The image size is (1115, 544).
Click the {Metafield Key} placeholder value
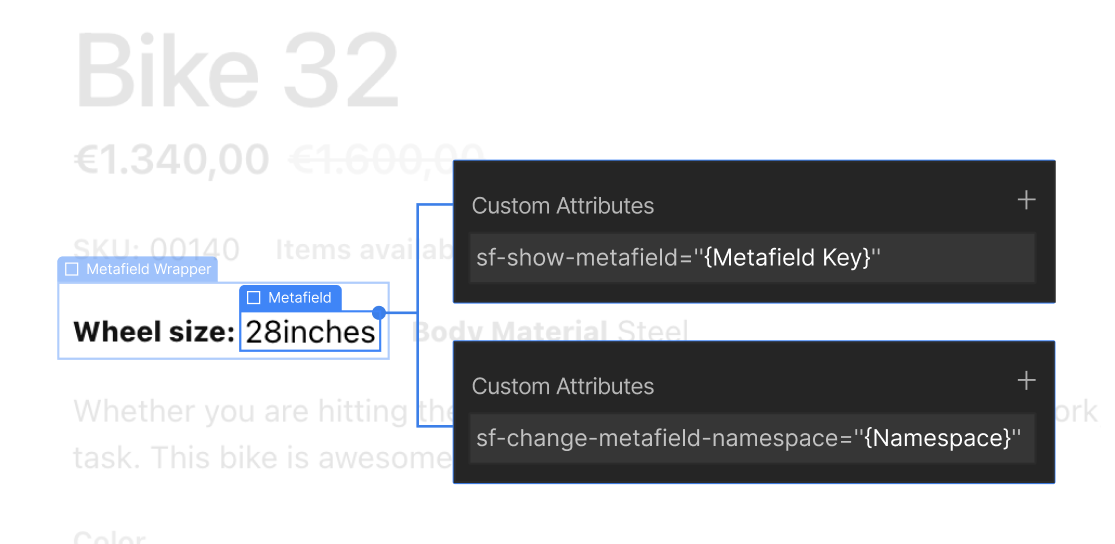(787, 257)
